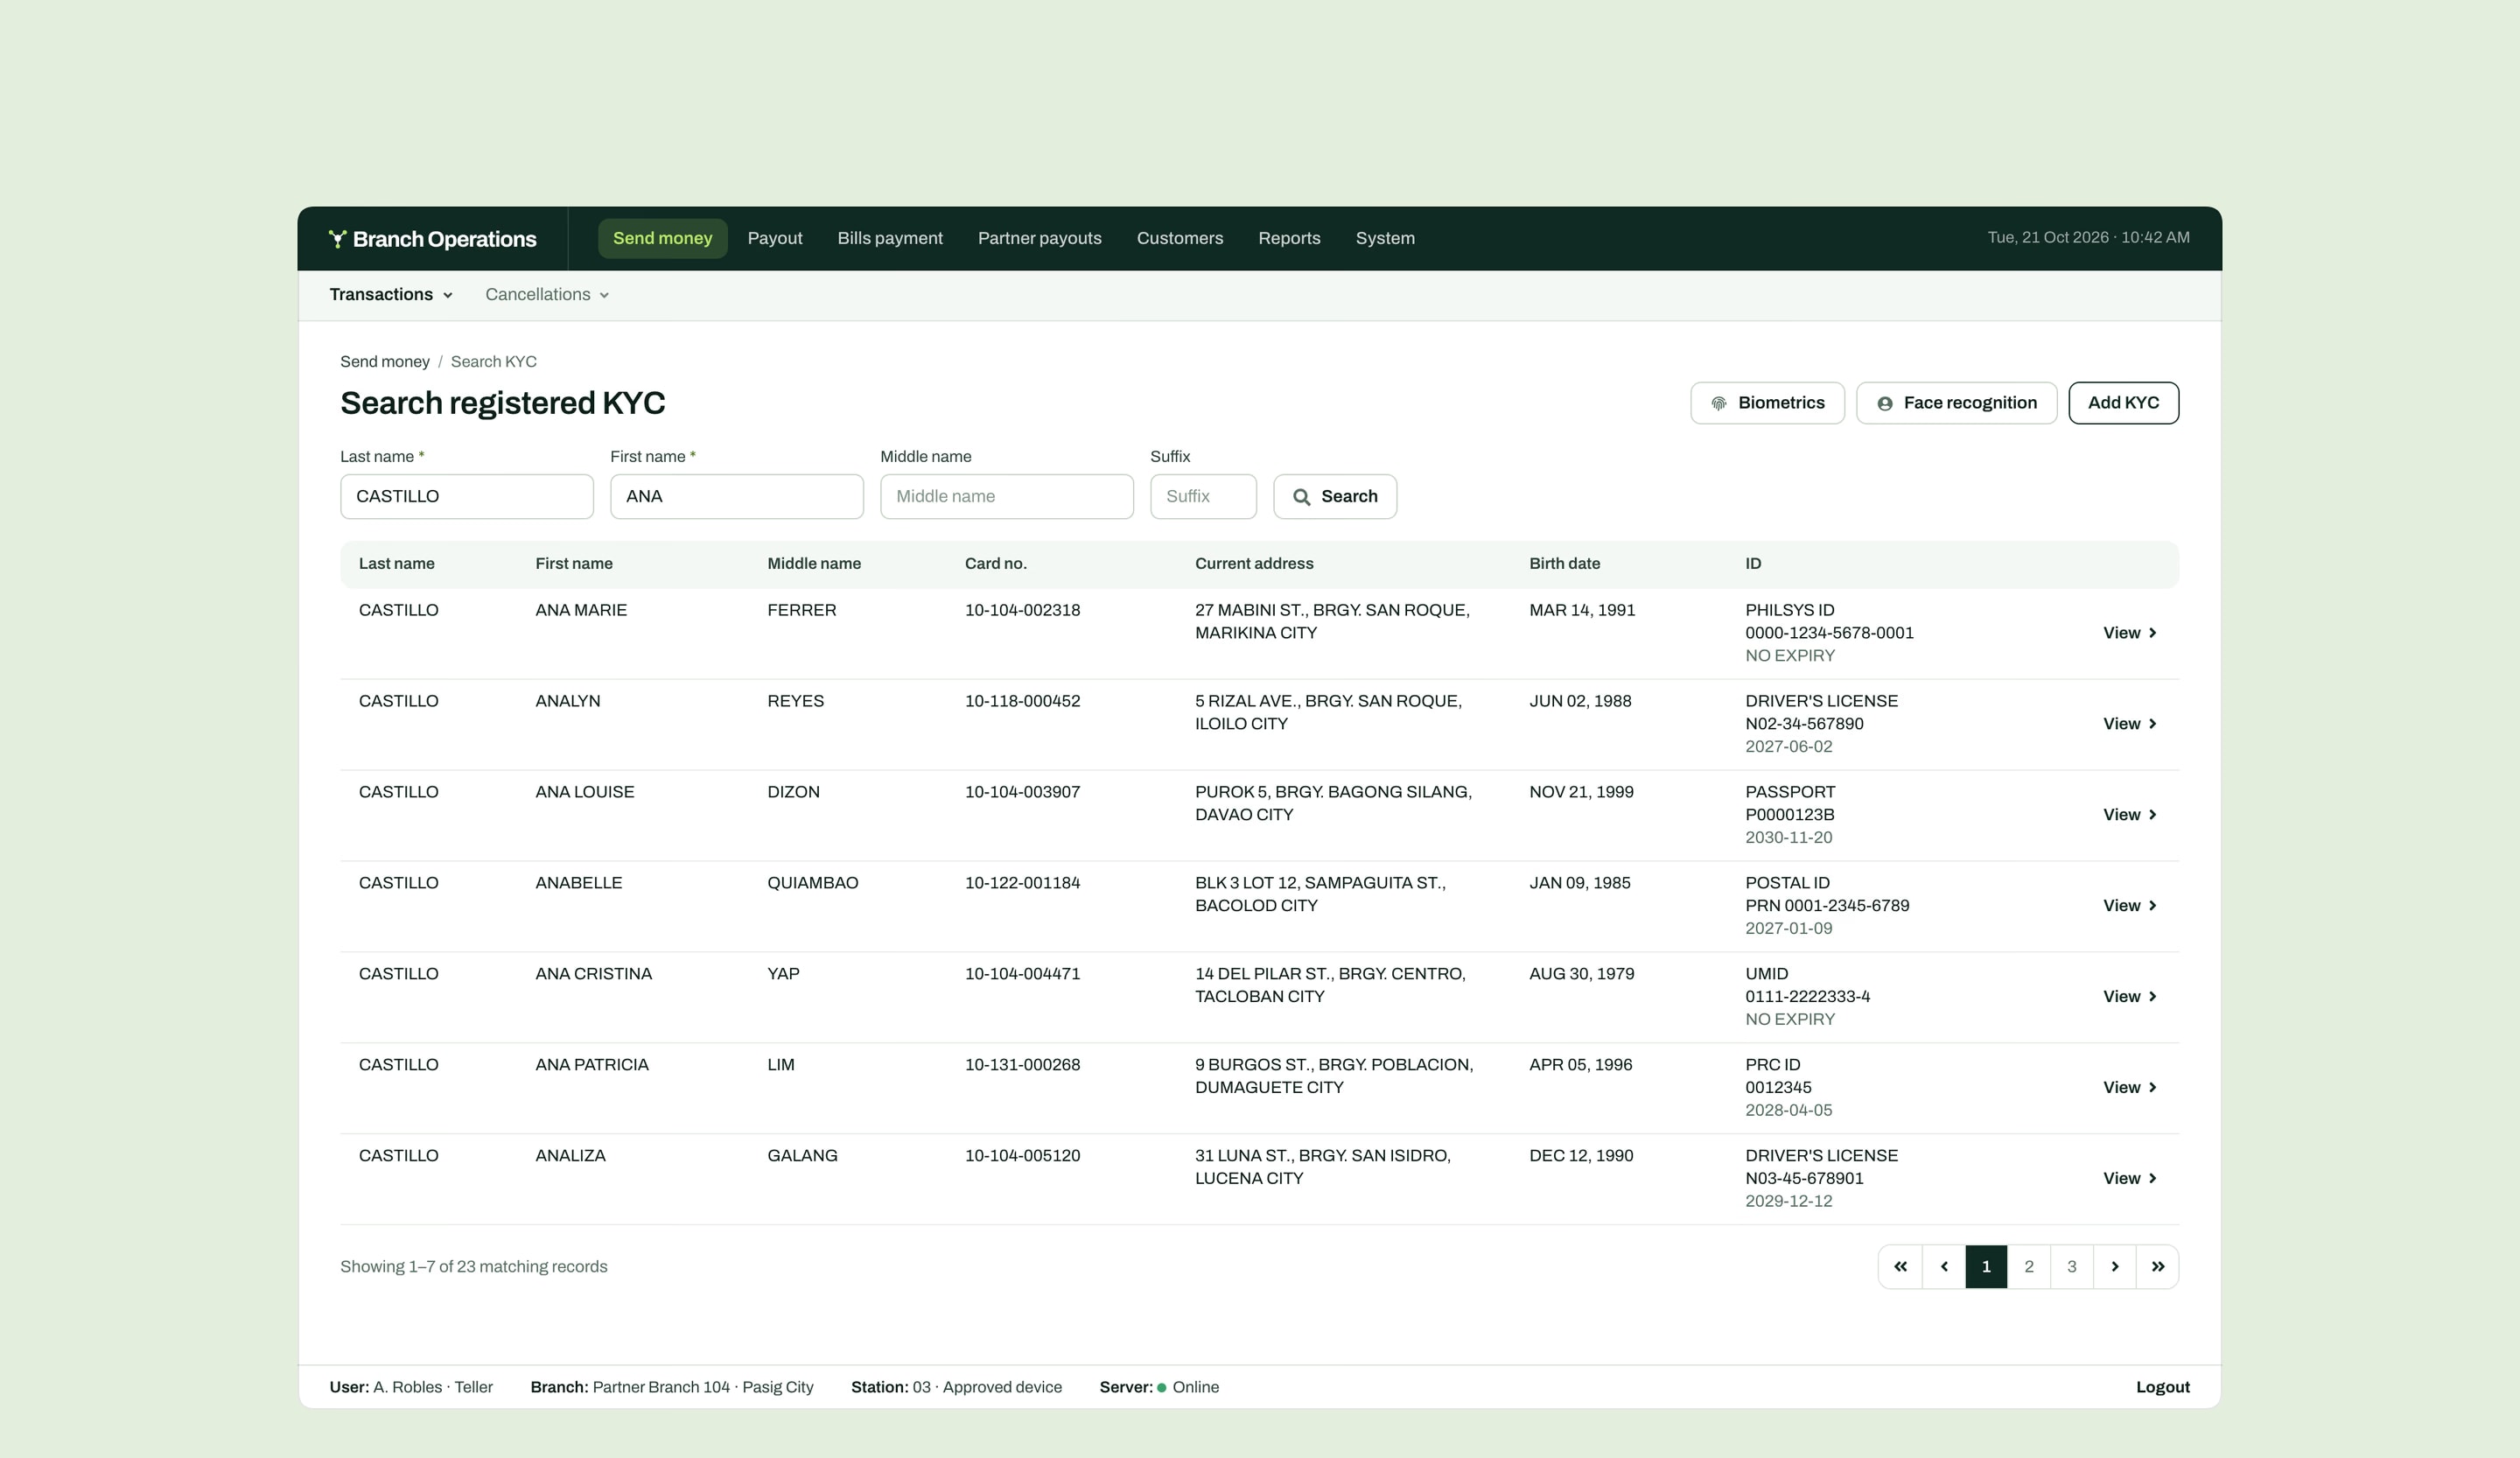
Task: Select page 2 of results
Action: click(x=2028, y=1267)
